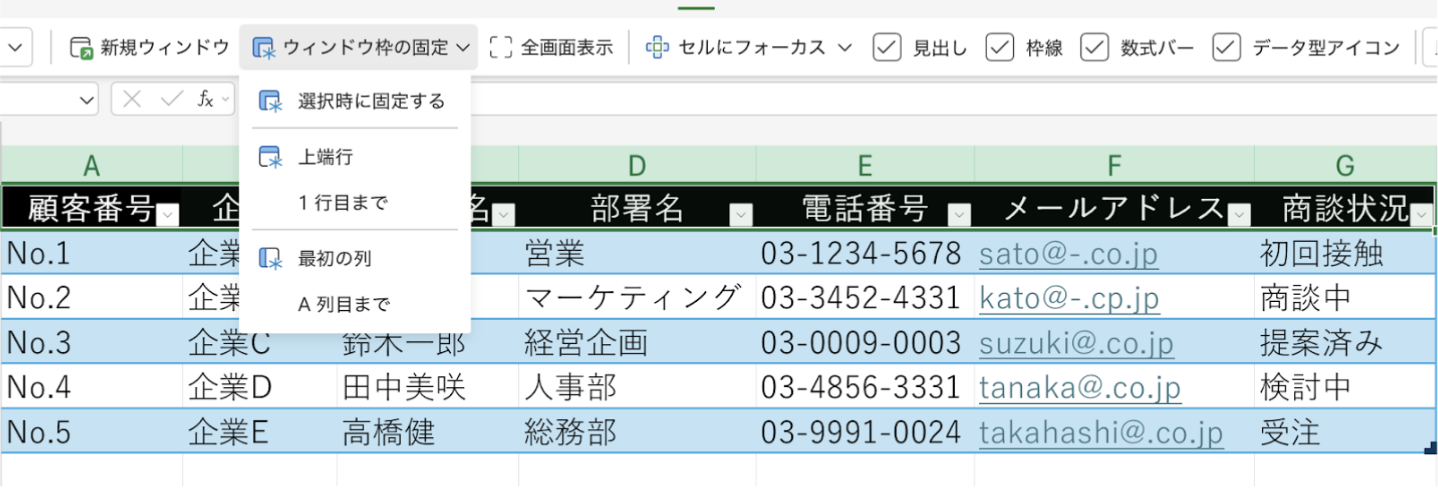This screenshot has height=500, width=1438.
Task: Click the Focus Cell (セルにフォーカス) icon
Action: pos(657,47)
